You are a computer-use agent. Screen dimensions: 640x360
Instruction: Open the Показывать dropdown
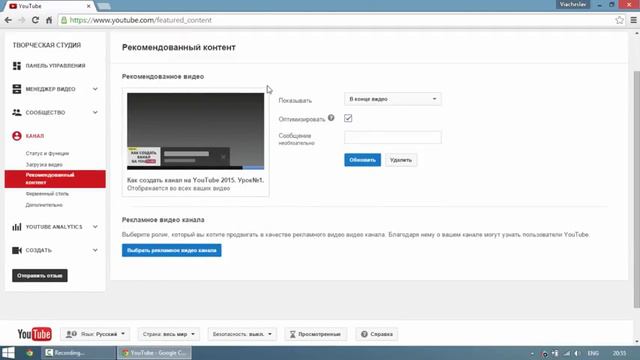point(393,99)
